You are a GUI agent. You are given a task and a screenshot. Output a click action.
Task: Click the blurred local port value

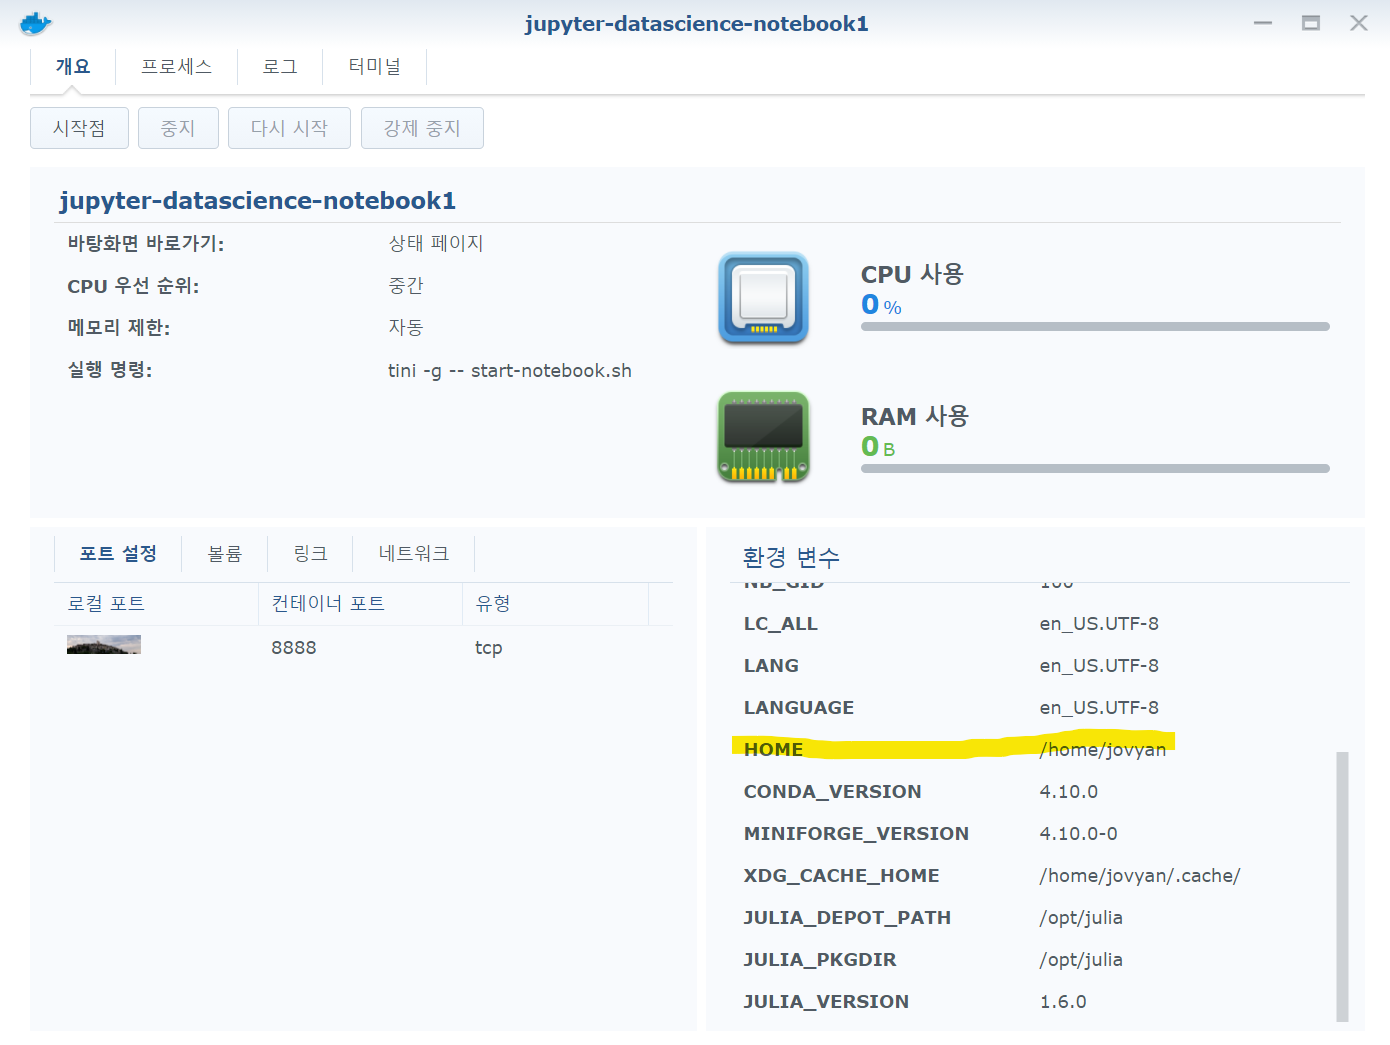click(x=104, y=645)
